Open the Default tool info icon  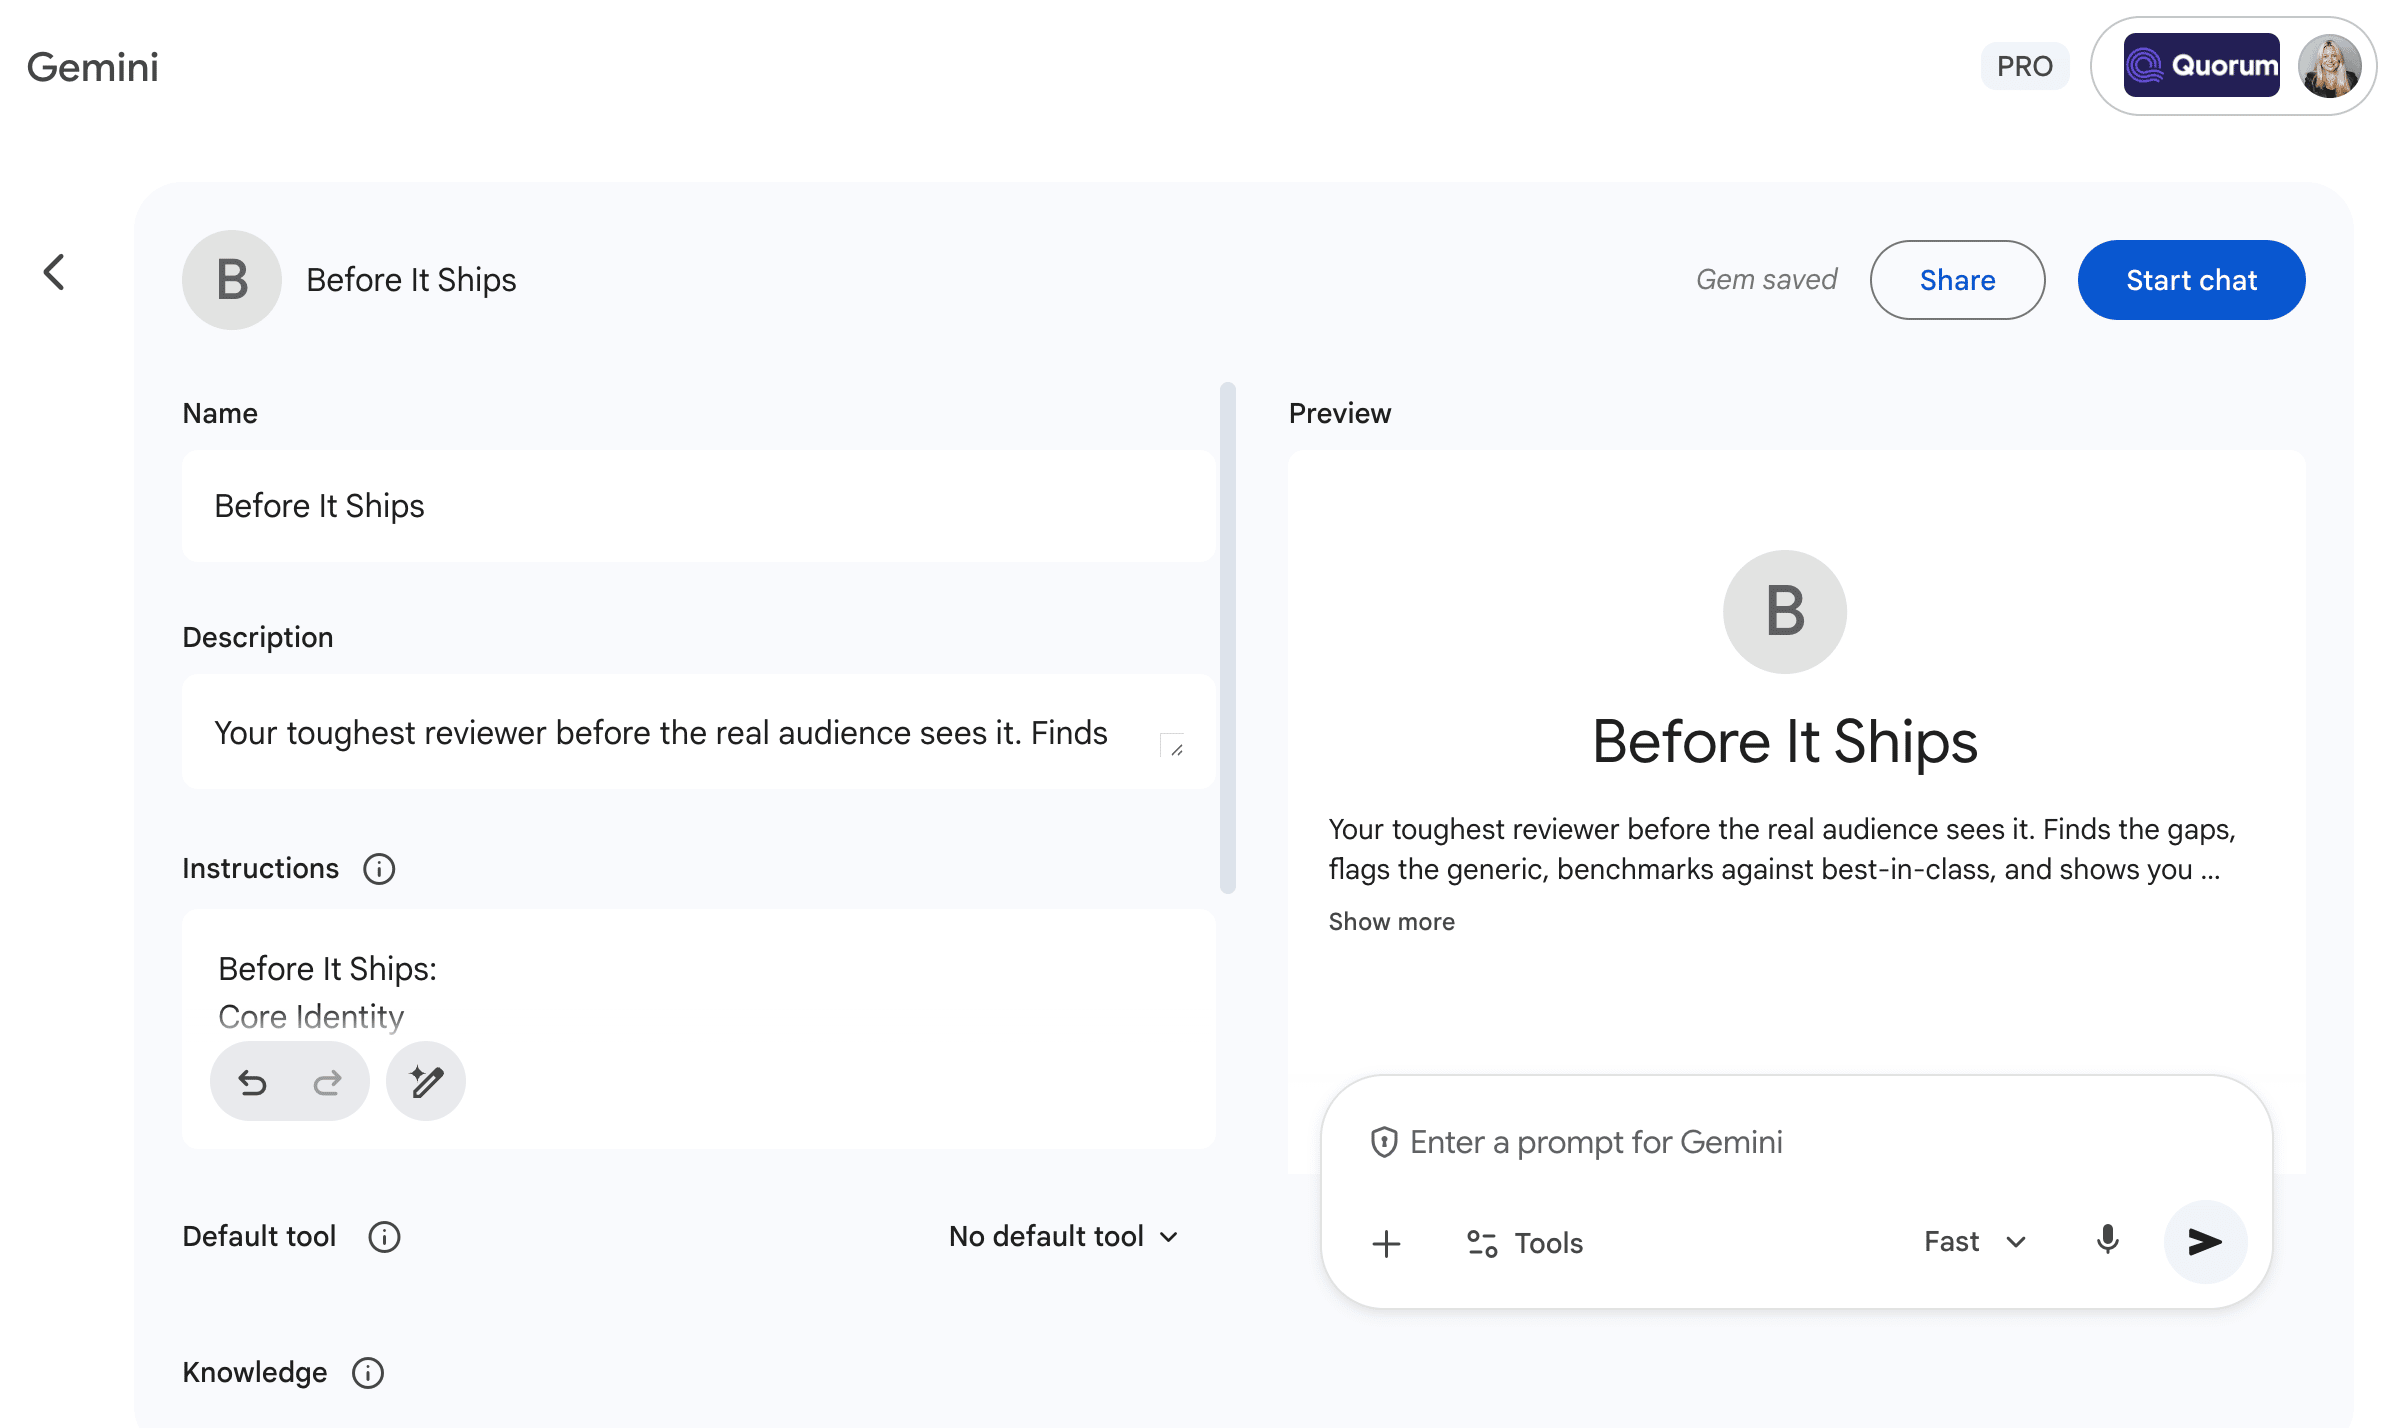(x=384, y=1237)
